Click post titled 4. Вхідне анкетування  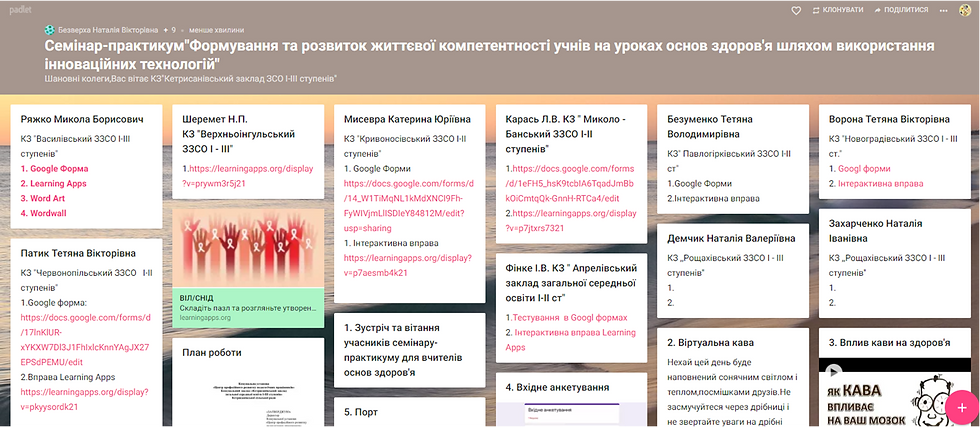pos(558,388)
